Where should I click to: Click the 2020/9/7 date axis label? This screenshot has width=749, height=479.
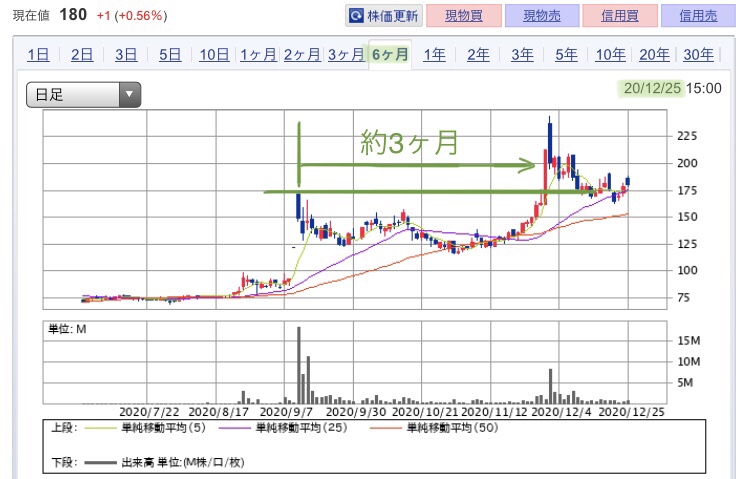[x=286, y=412]
